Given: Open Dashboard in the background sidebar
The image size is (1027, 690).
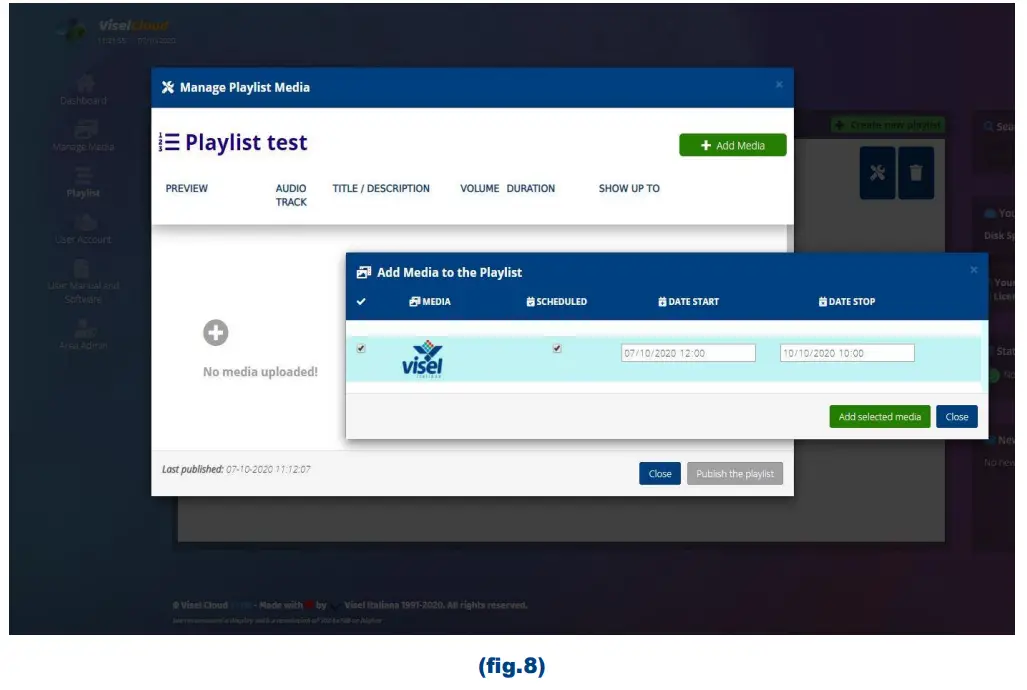Looking at the screenshot, I should click(x=83, y=91).
